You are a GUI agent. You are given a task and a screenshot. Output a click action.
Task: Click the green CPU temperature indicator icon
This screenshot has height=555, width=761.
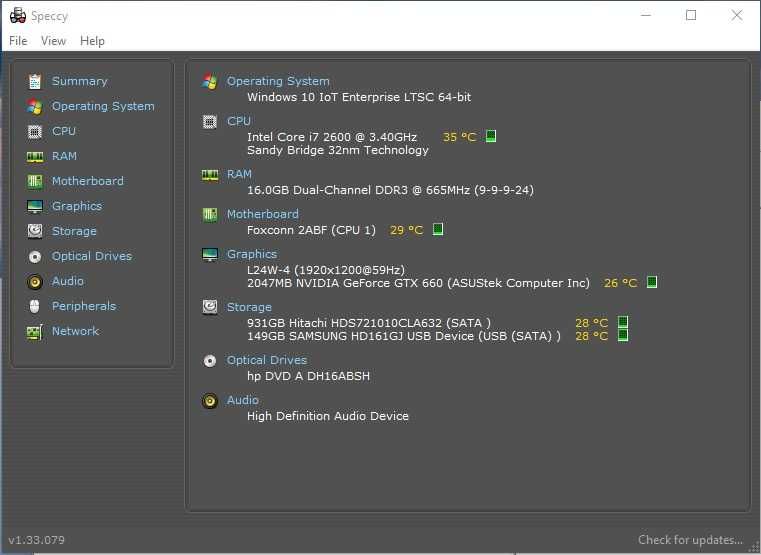tap(491, 136)
